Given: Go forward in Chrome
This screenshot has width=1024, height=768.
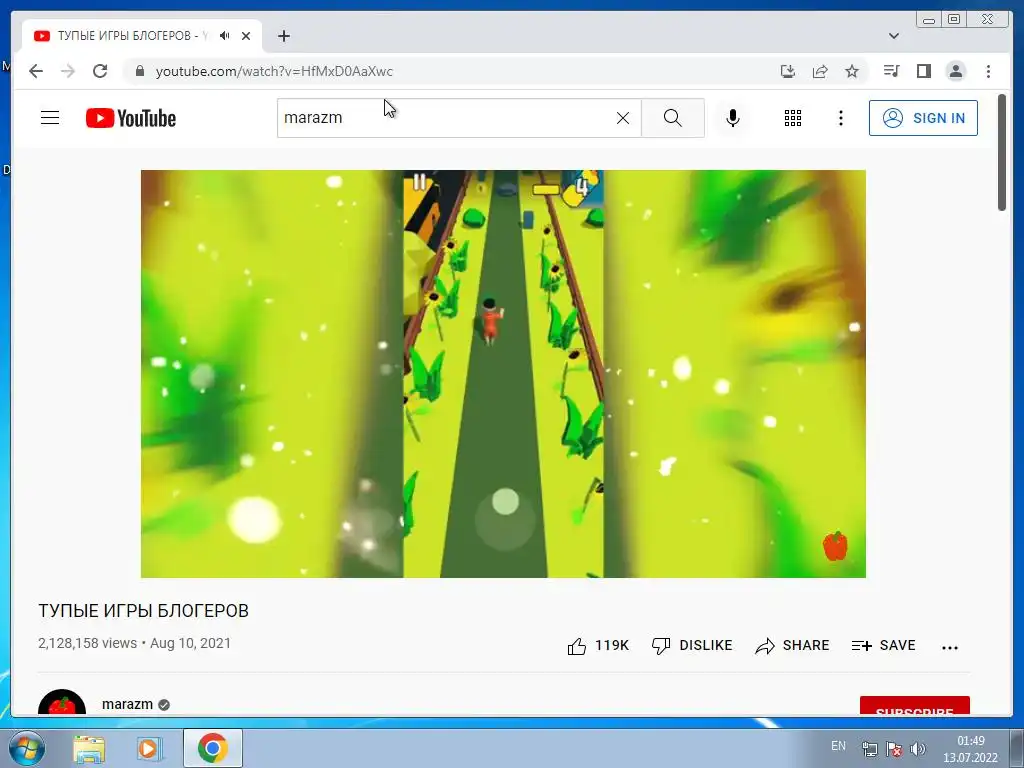Looking at the screenshot, I should click(68, 71).
